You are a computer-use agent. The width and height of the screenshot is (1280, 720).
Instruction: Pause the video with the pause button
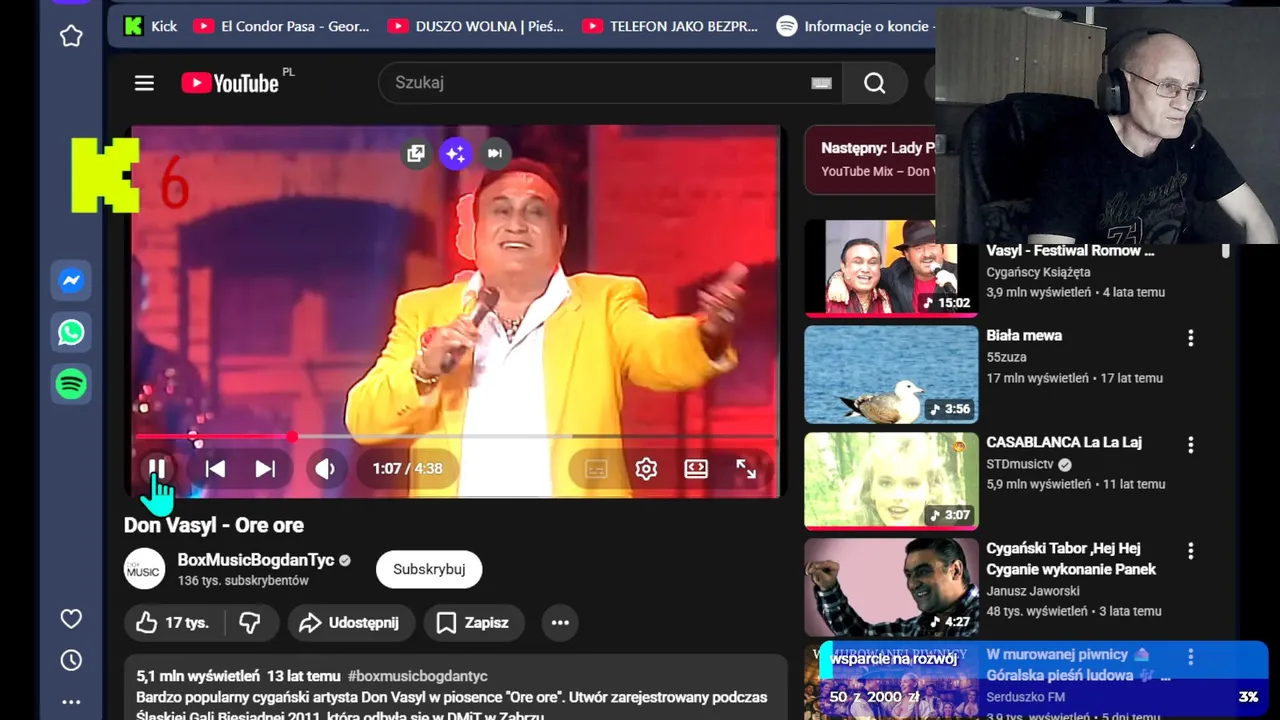click(x=157, y=468)
